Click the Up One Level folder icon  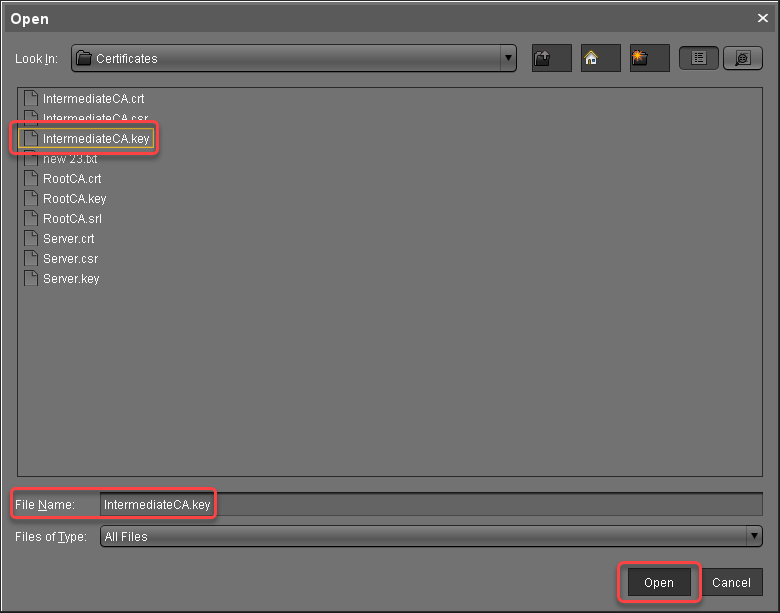pos(551,59)
